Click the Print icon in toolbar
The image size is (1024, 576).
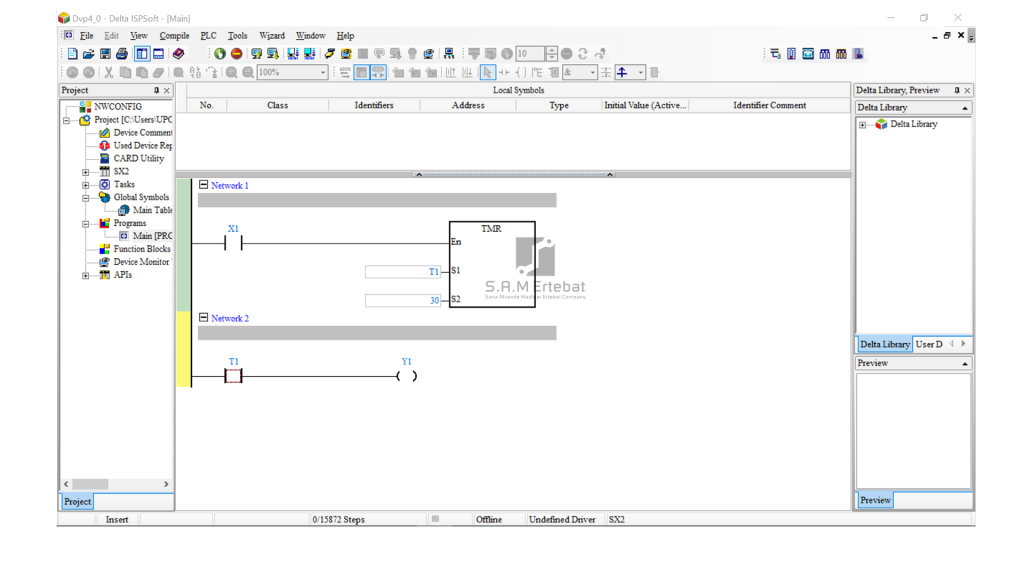point(121,54)
